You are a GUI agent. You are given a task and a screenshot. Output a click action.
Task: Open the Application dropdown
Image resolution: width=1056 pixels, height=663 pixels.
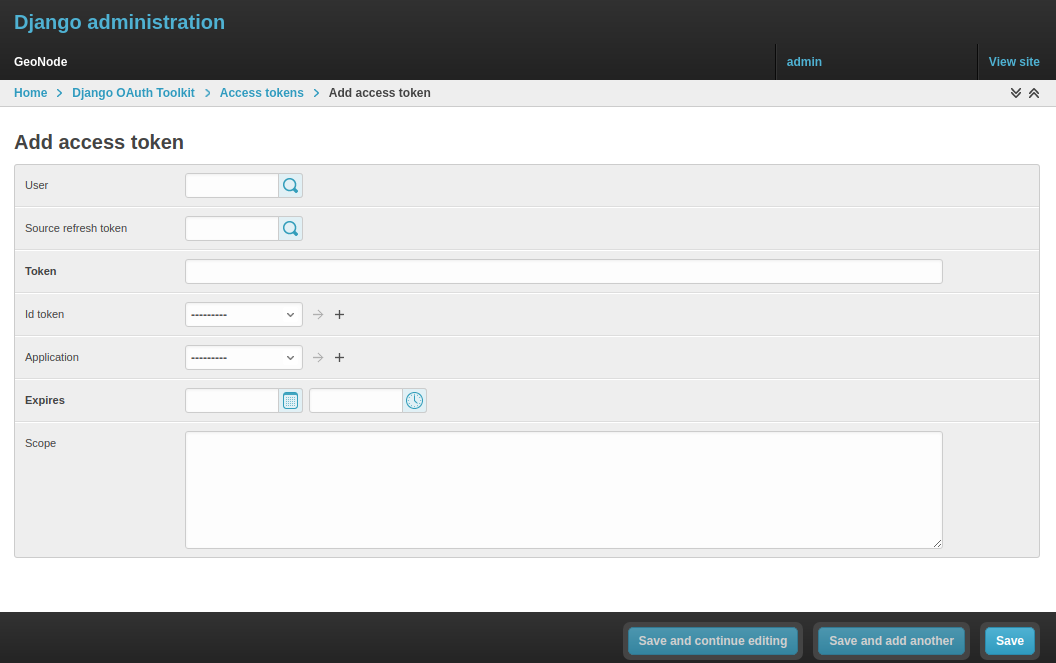pos(243,357)
